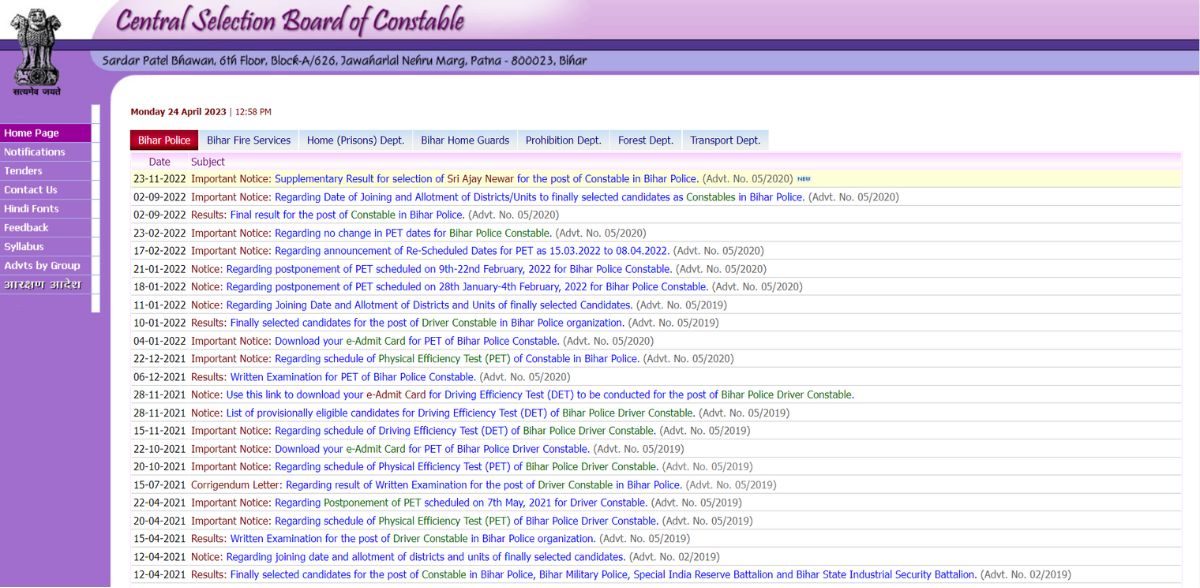Switch to the Forest Dept. tab
This screenshot has width=1200, height=588.
click(x=646, y=141)
